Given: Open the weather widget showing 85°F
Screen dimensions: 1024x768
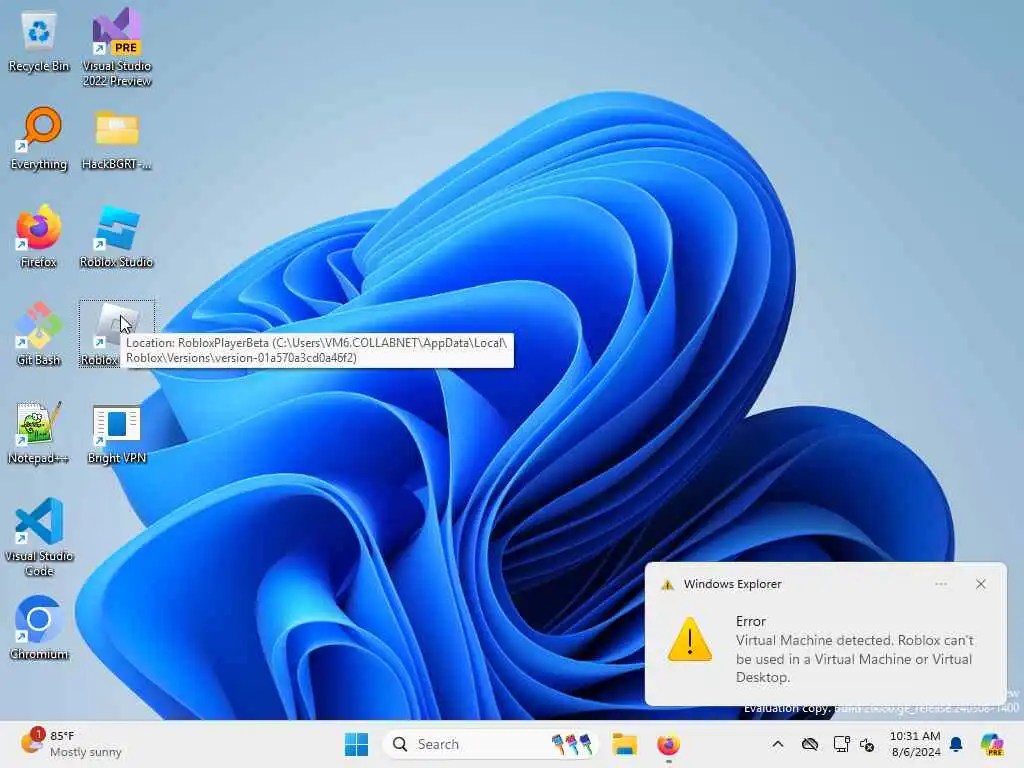Looking at the screenshot, I should [x=72, y=743].
